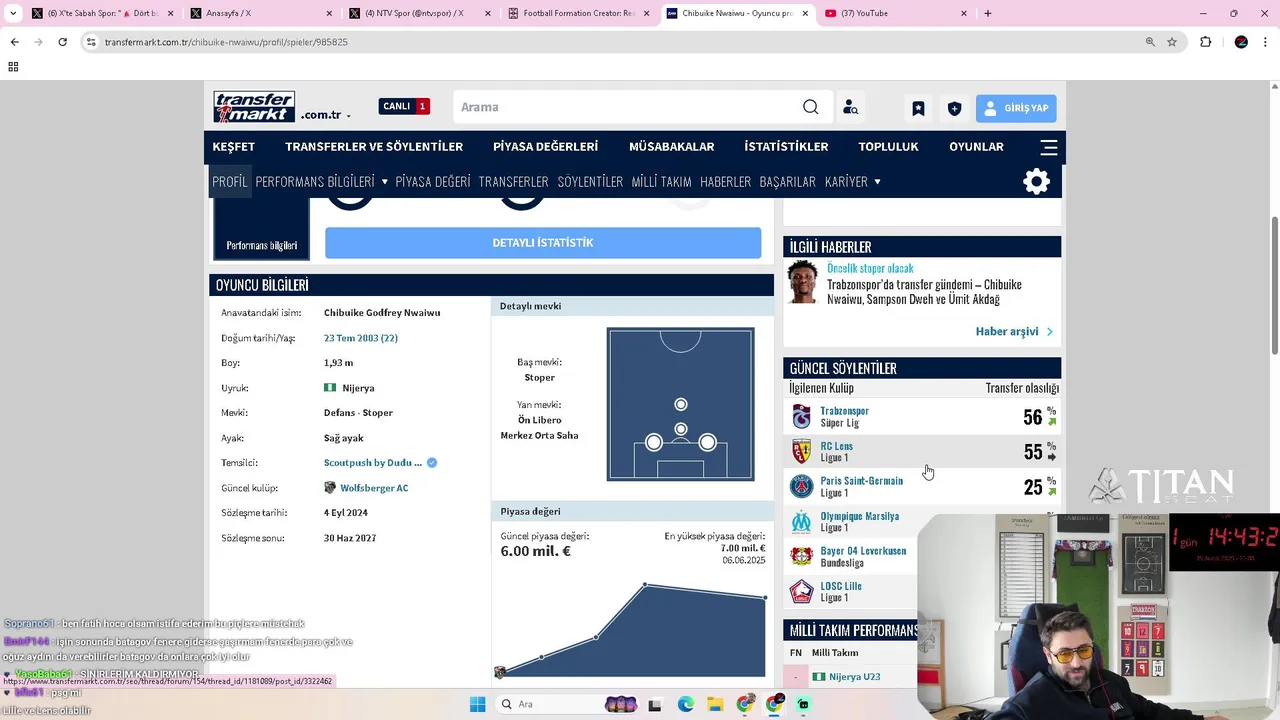Open the CANLI live scores badge
Screen dimensions: 1280x720
404,106
